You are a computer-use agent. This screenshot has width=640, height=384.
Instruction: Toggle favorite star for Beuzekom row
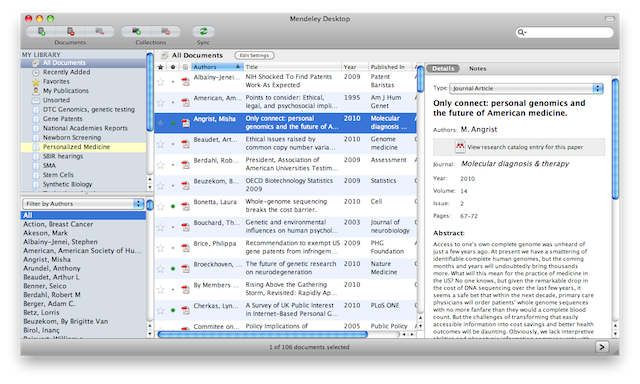click(x=160, y=186)
